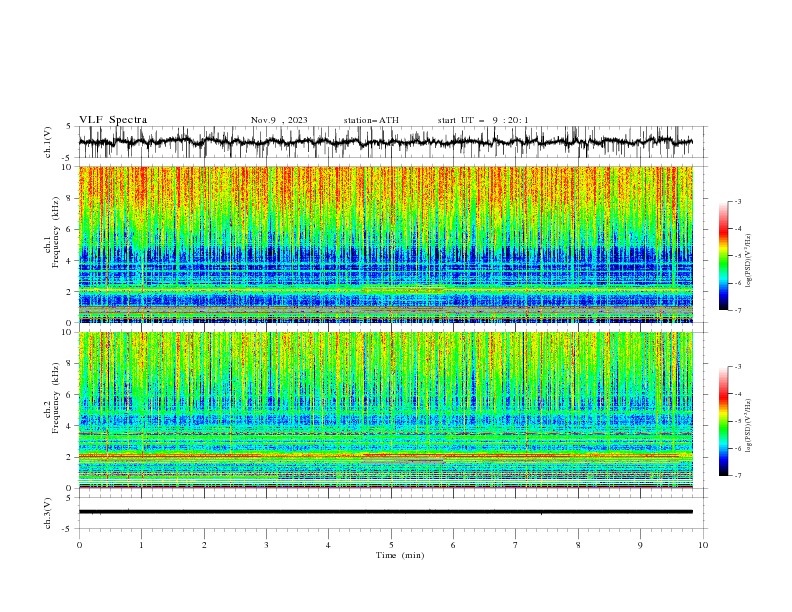792x612 pixels.
Task: Click time axis tick label "3"
Action: pos(266,545)
